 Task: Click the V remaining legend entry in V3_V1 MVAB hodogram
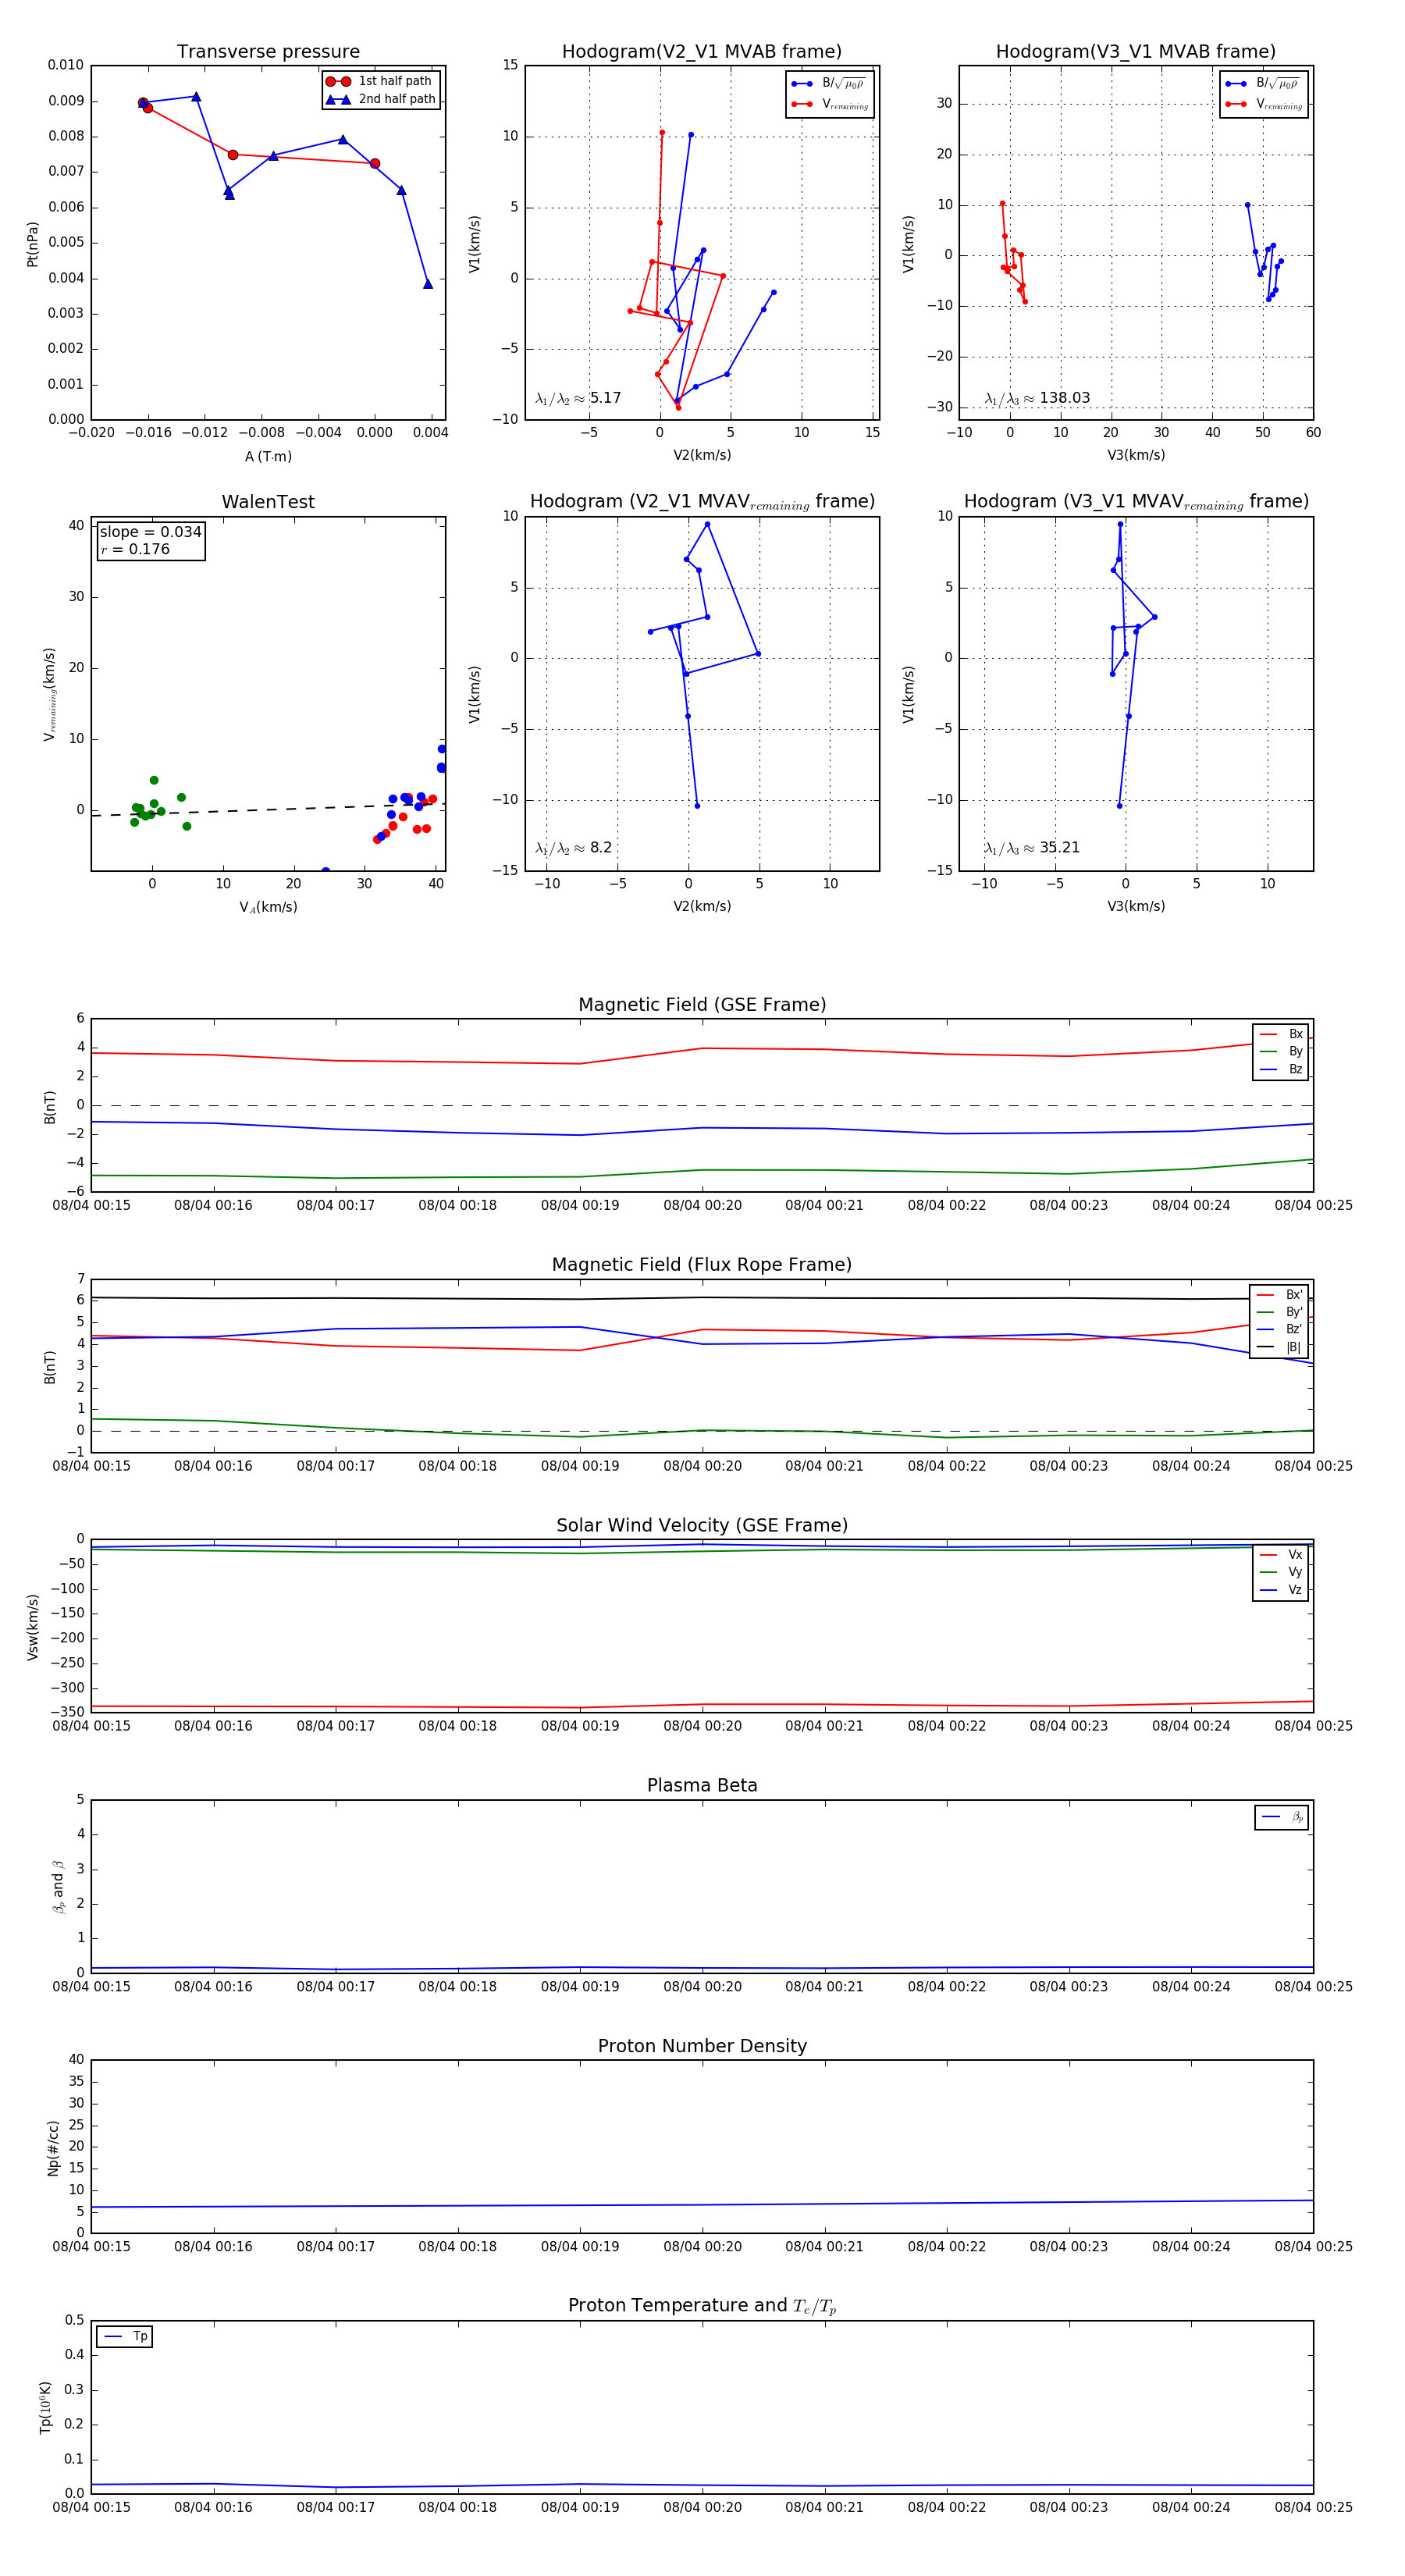click(x=1264, y=104)
